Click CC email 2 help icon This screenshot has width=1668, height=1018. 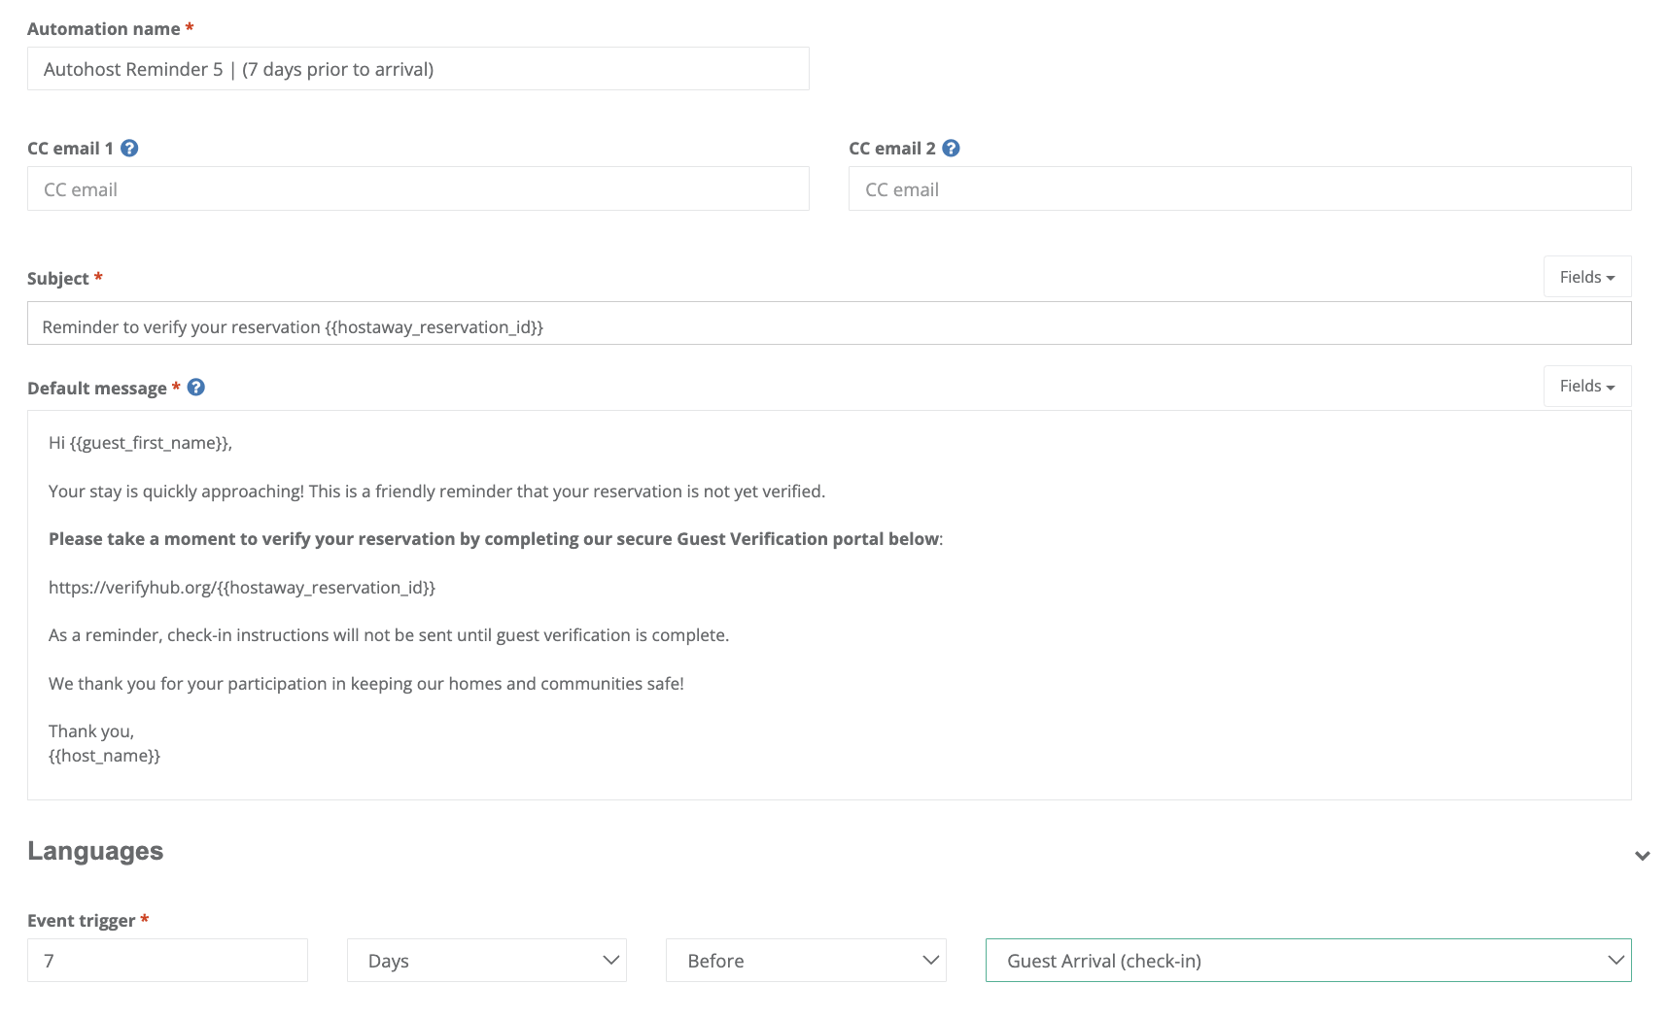951,148
